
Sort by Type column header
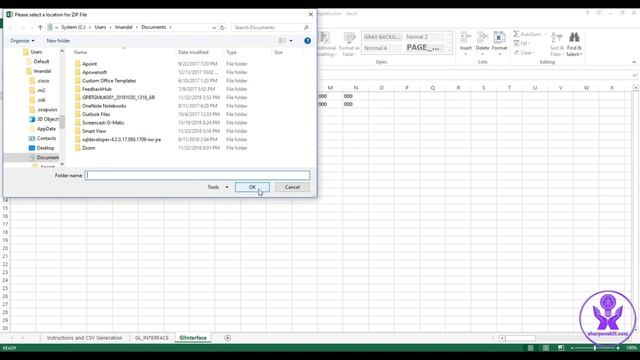pyautogui.click(x=231, y=52)
